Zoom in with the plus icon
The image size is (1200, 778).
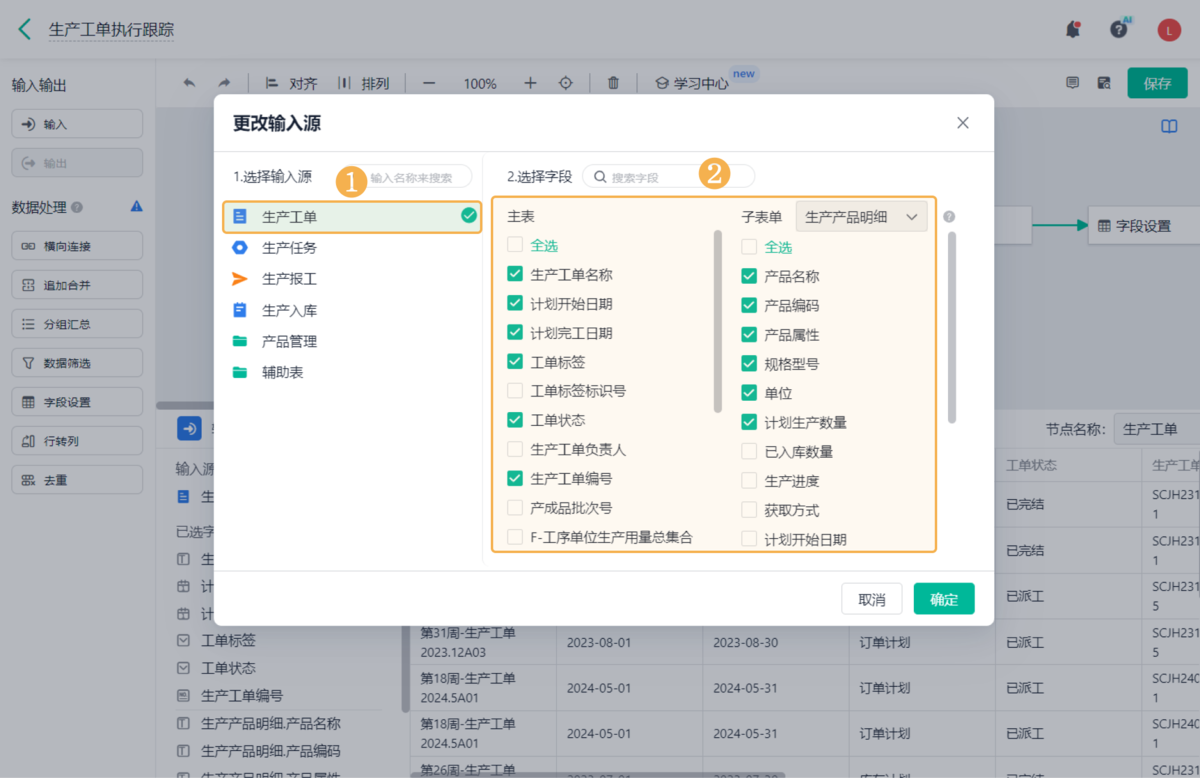pos(530,83)
